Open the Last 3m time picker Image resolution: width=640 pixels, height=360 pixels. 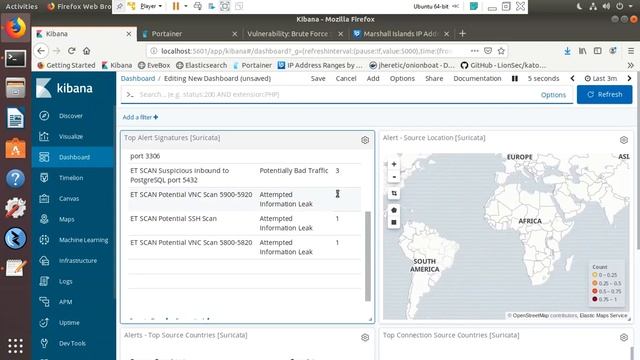click(x=601, y=78)
